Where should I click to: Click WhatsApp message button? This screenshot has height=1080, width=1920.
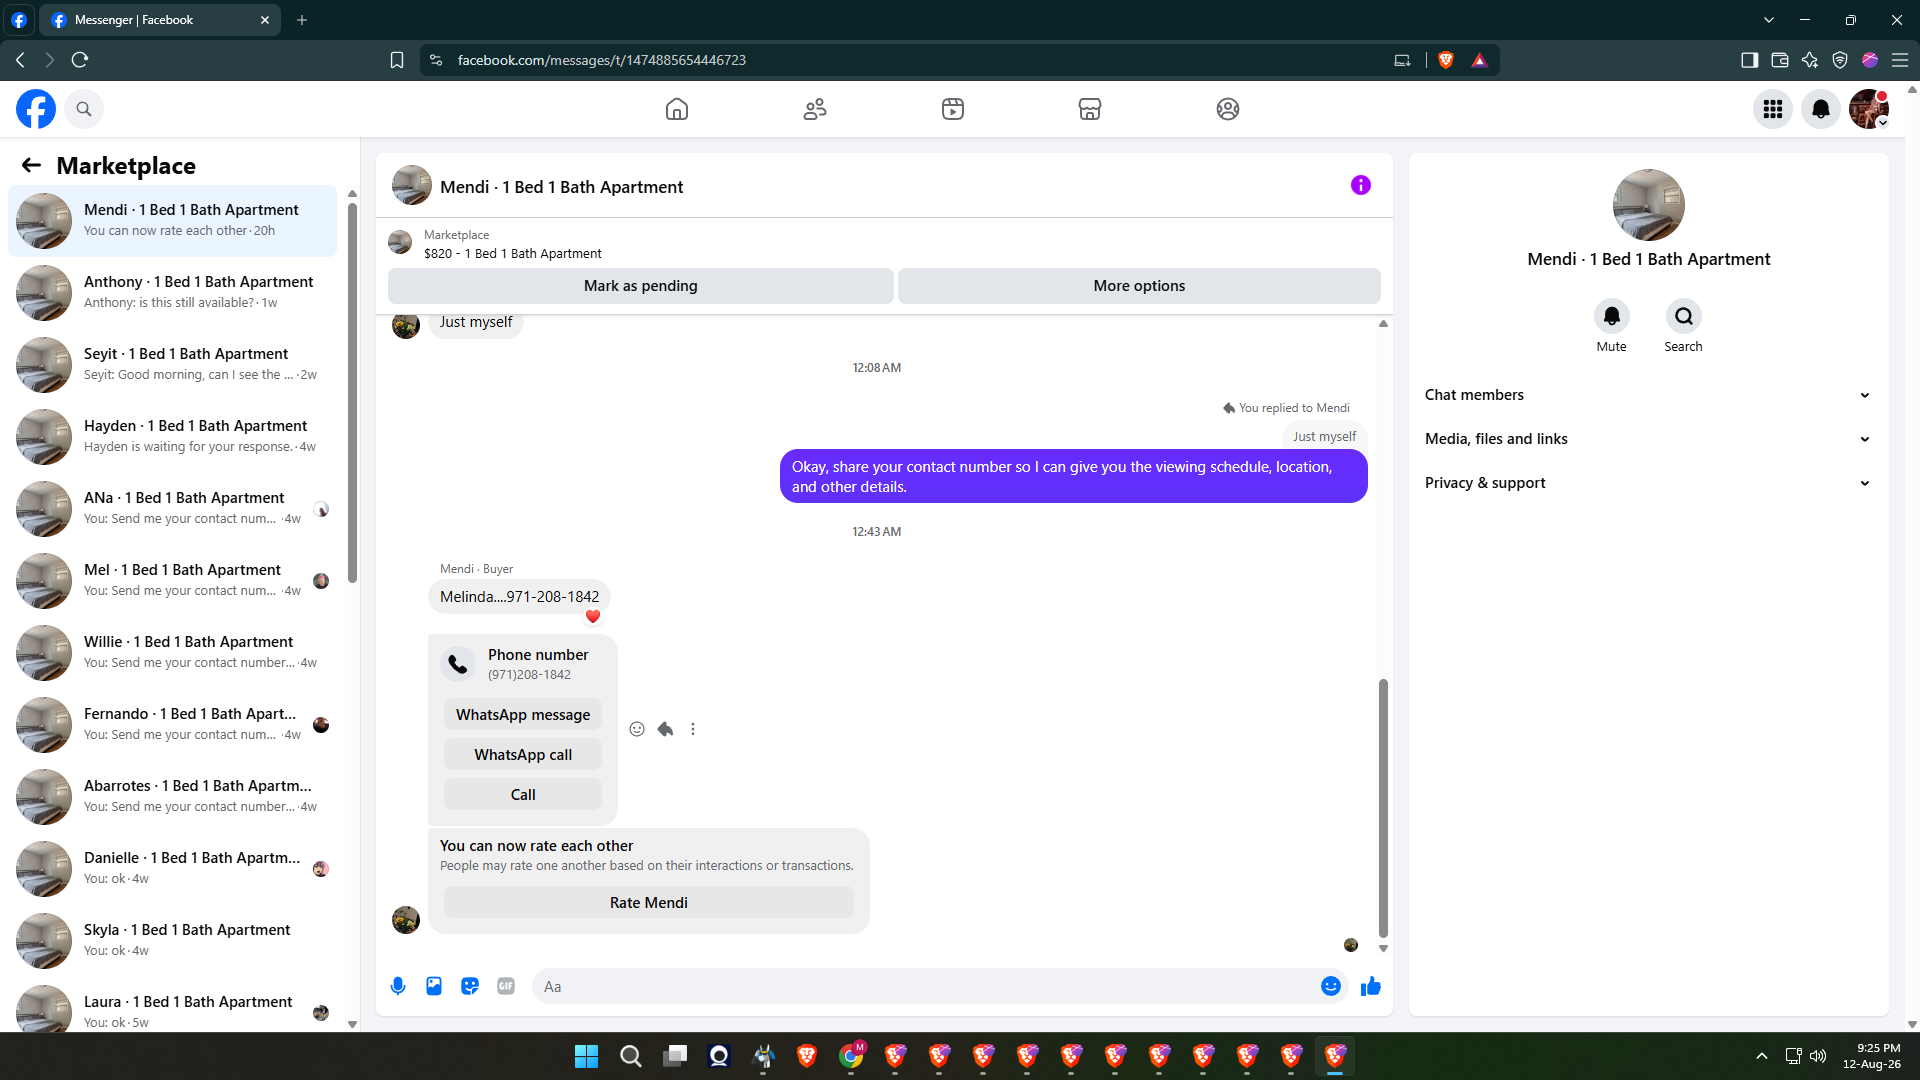tap(523, 715)
